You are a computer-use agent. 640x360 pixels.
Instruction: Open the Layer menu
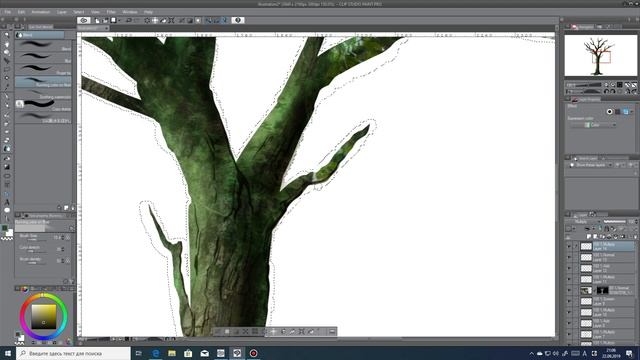(62, 12)
